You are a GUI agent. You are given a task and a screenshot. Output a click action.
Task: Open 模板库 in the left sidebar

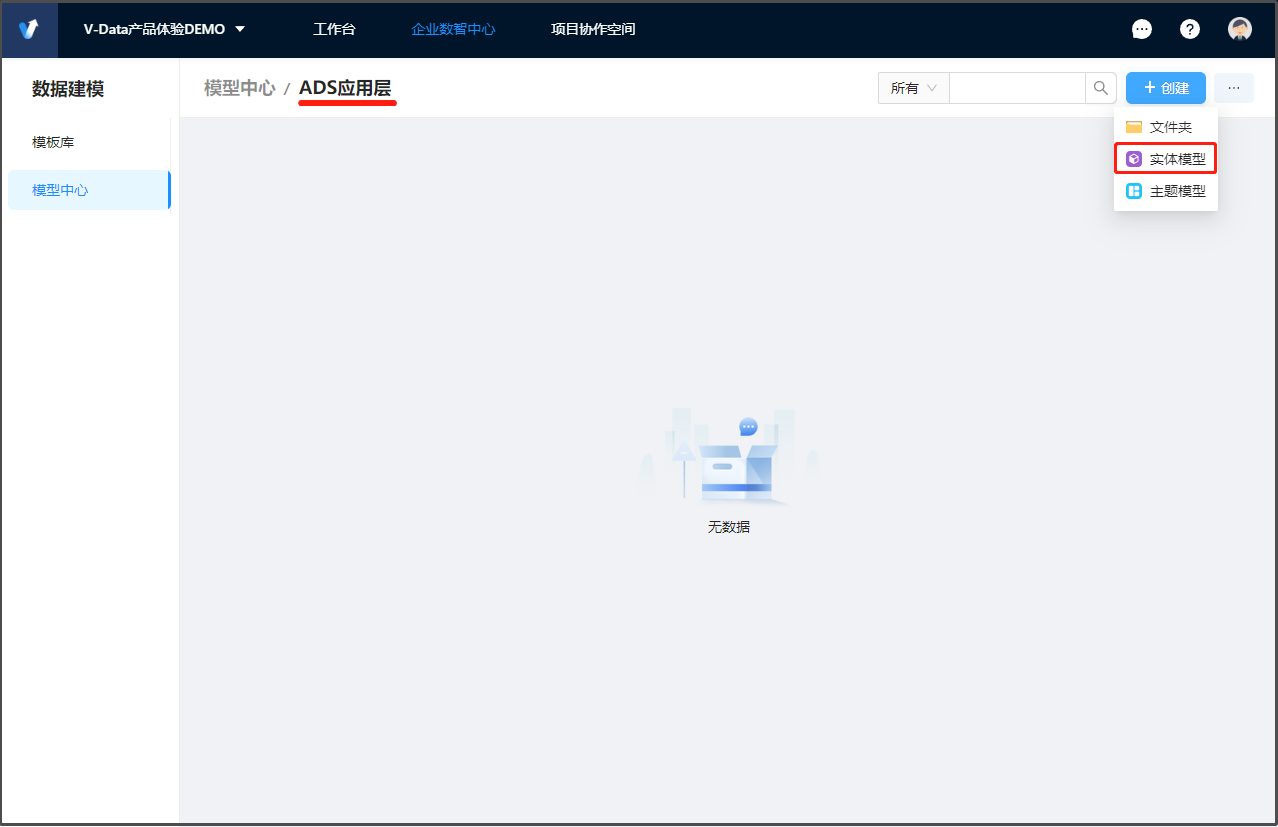(53, 142)
